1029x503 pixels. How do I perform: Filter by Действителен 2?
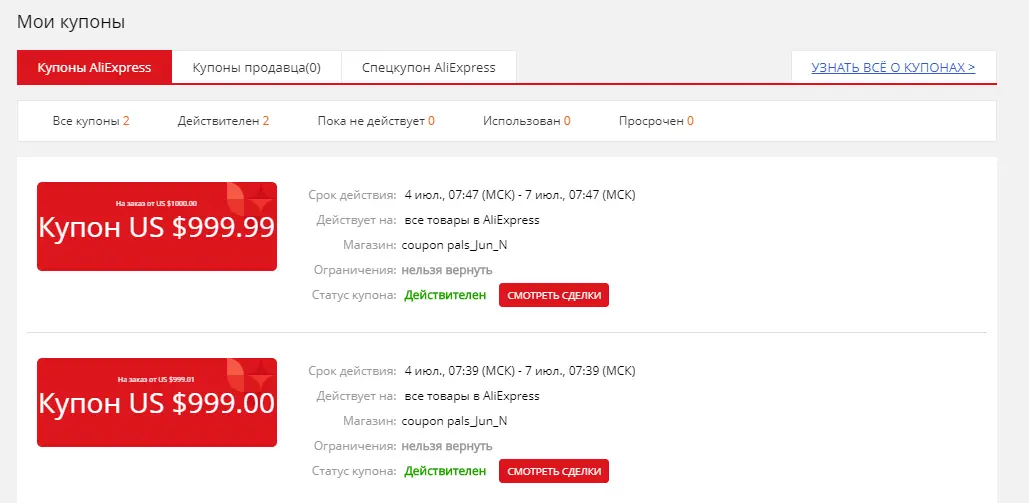(223, 121)
